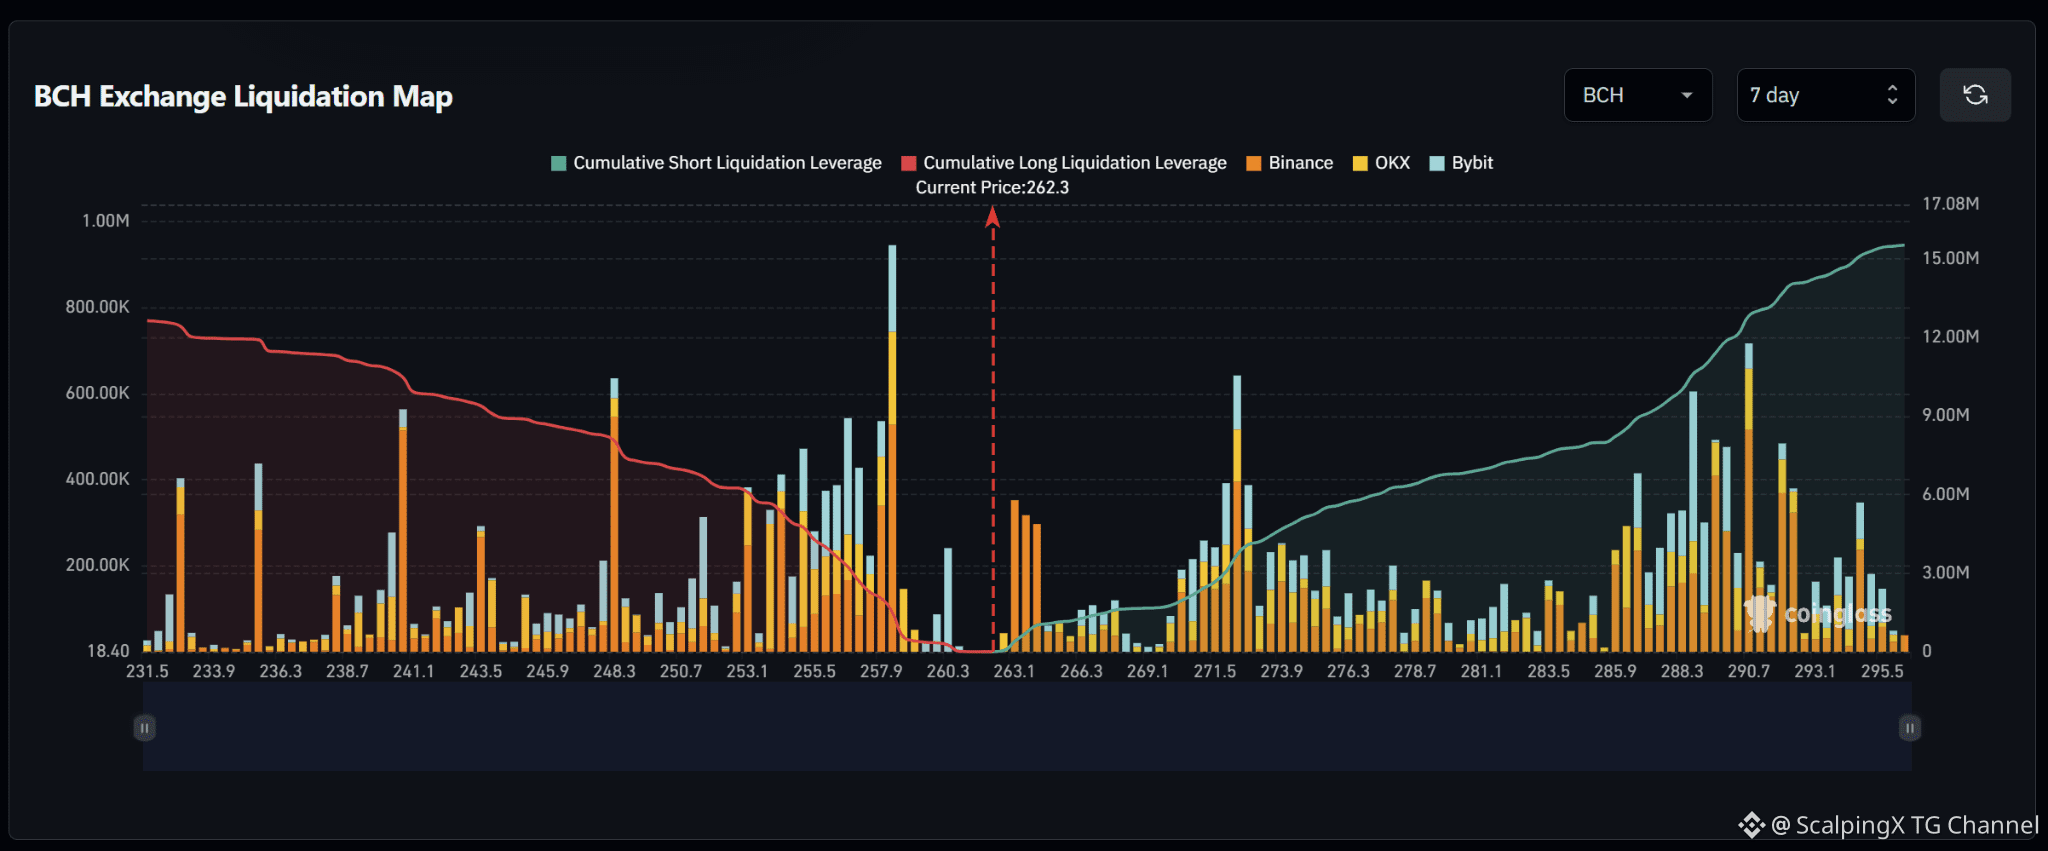Click the "236.3" price axis label
This screenshot has height=851, width=2048.
click(281, 671)
